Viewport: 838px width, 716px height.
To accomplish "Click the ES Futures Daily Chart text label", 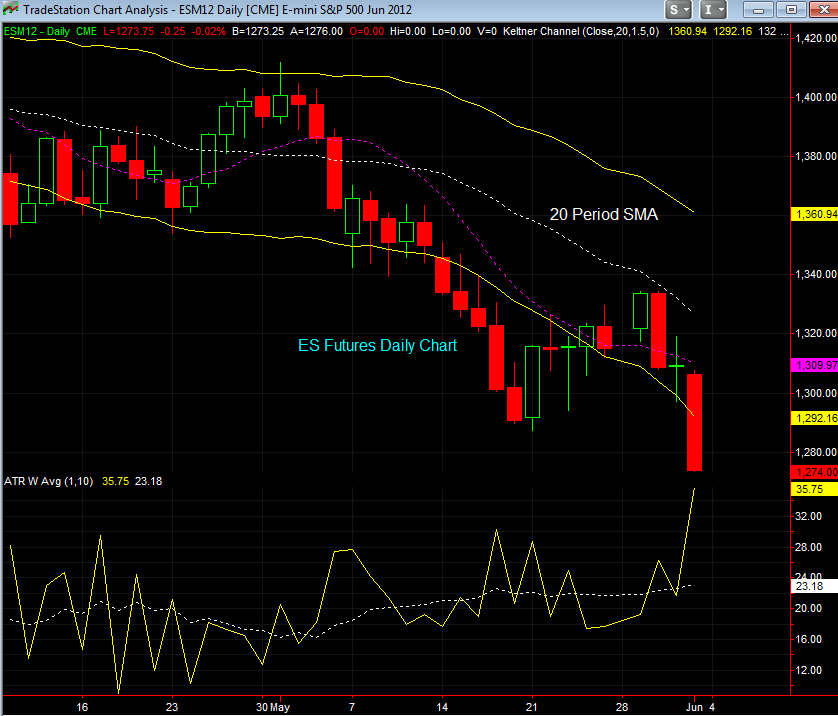I will 378,346.
